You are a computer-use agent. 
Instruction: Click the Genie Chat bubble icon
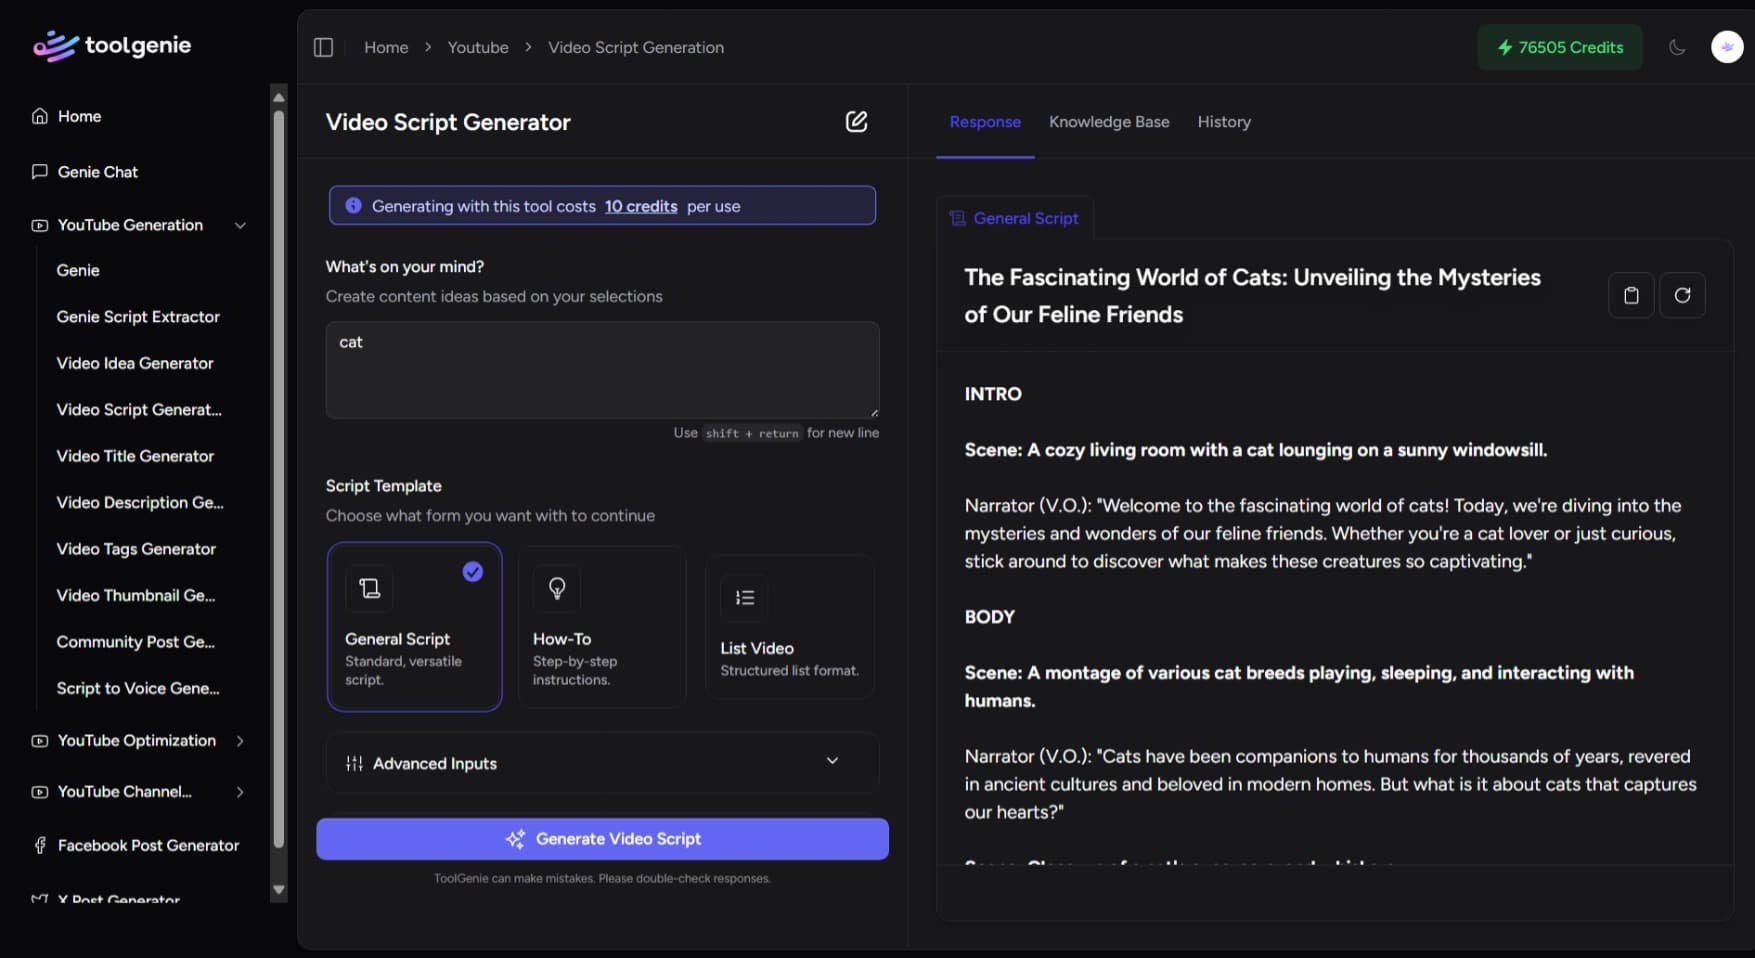[x=40, y=171]
